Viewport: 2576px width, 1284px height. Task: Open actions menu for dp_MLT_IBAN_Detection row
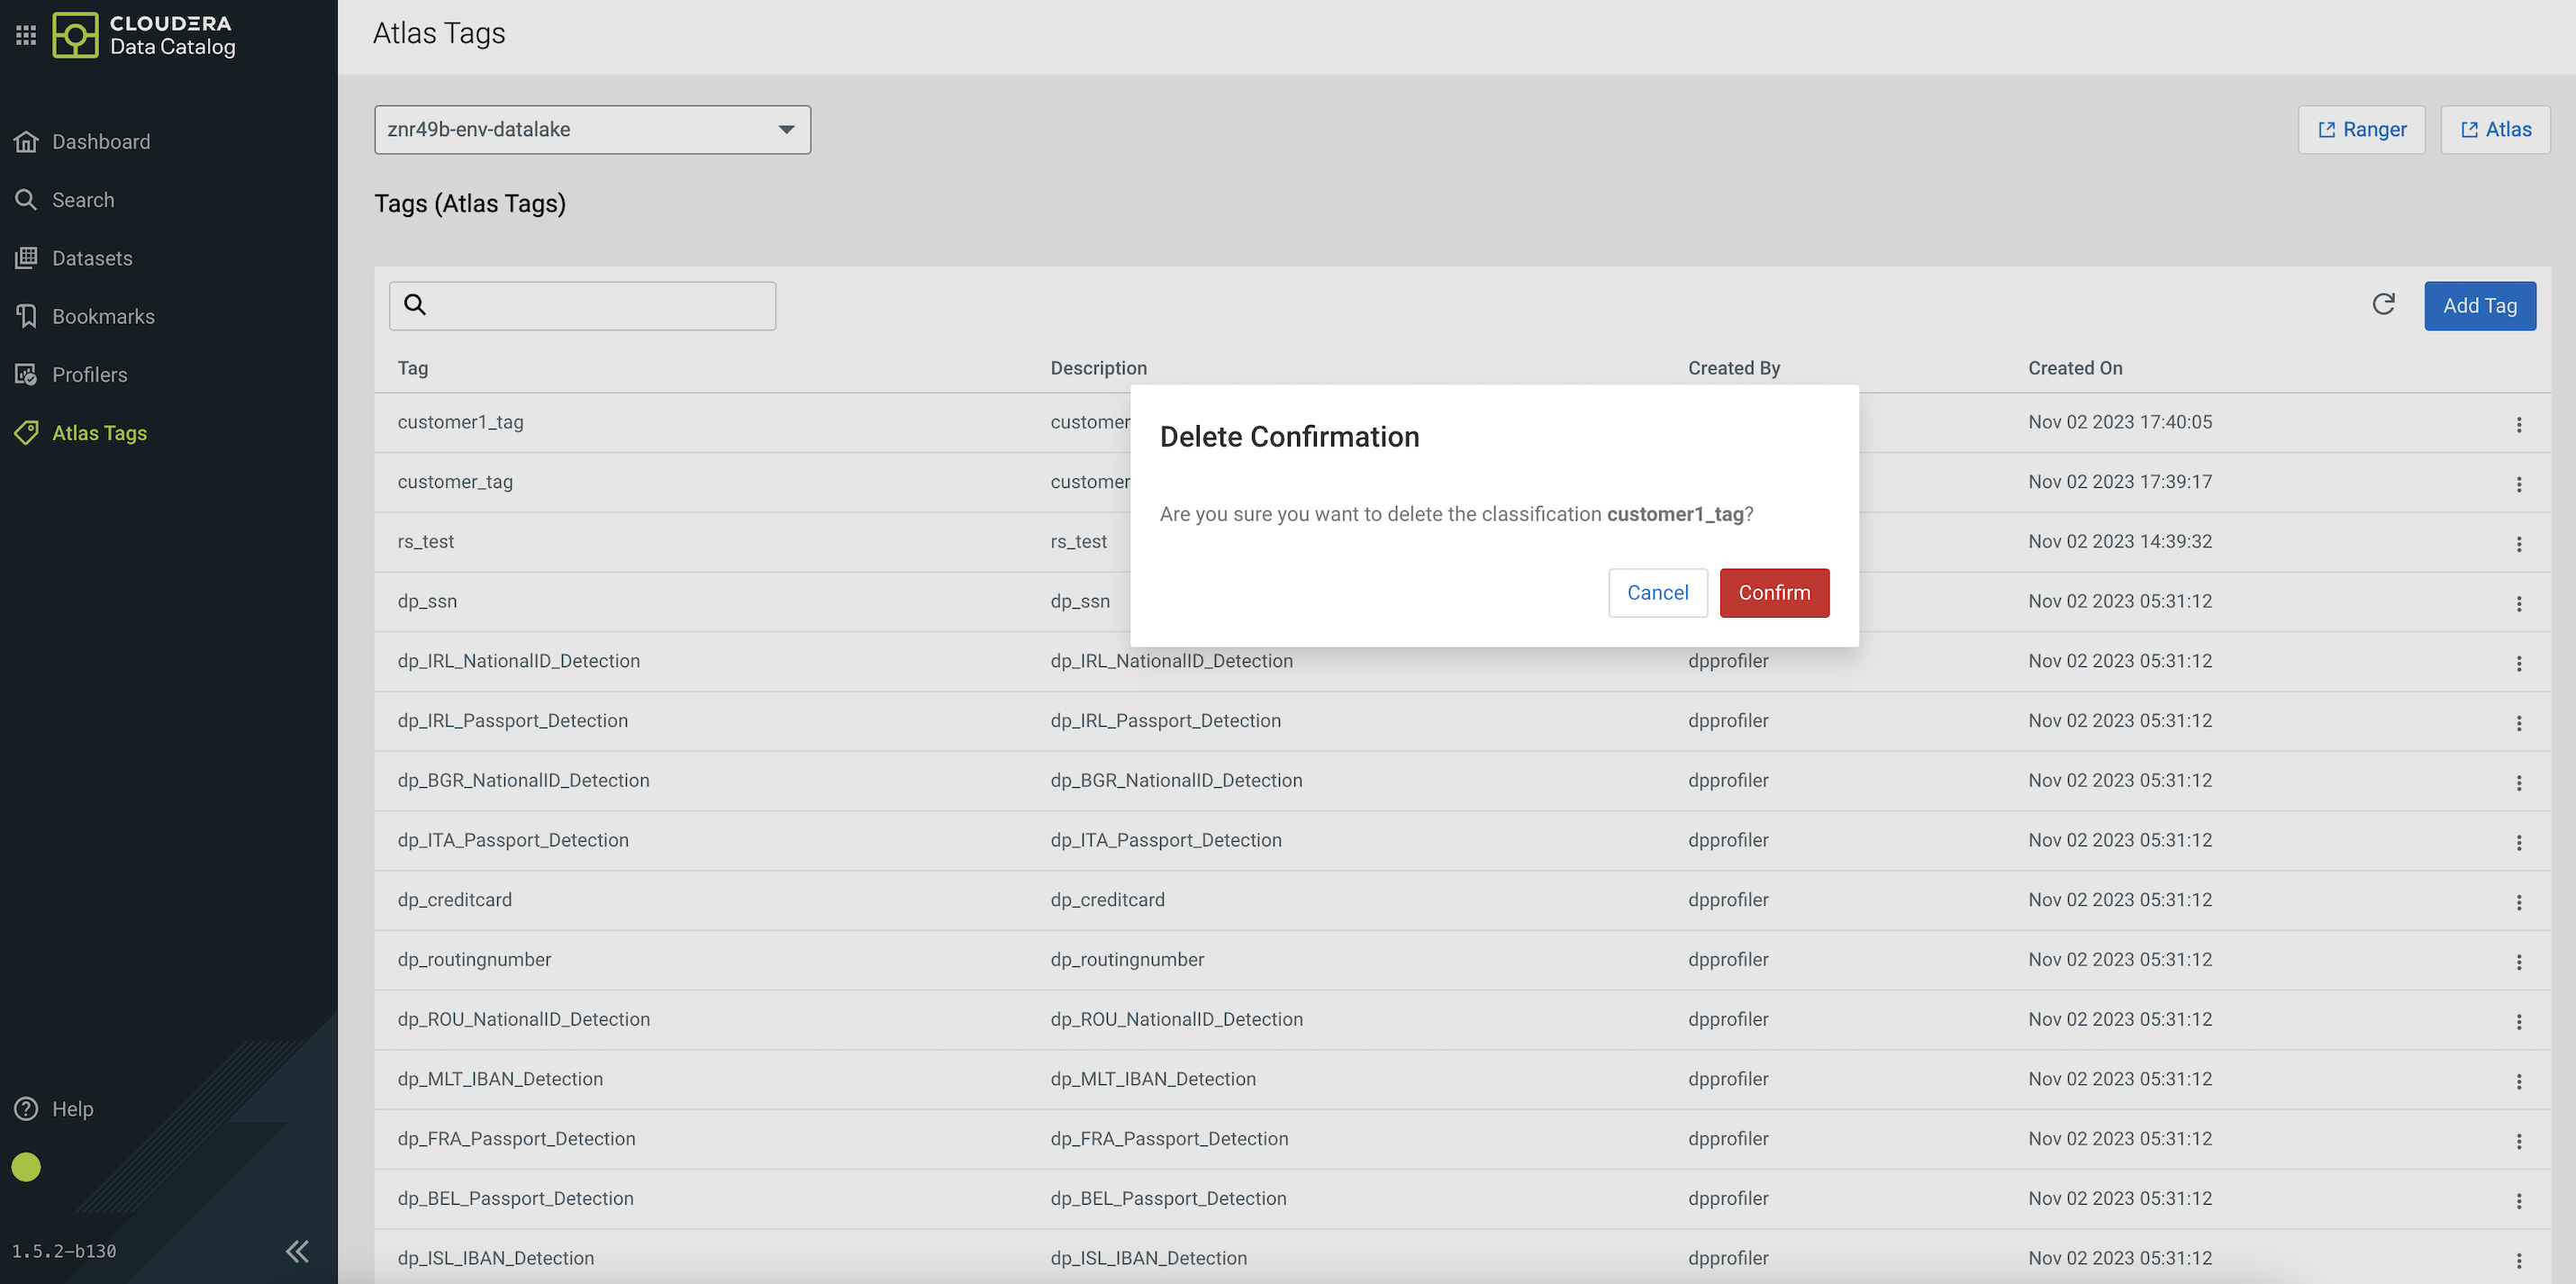tap(2518, 1080)
